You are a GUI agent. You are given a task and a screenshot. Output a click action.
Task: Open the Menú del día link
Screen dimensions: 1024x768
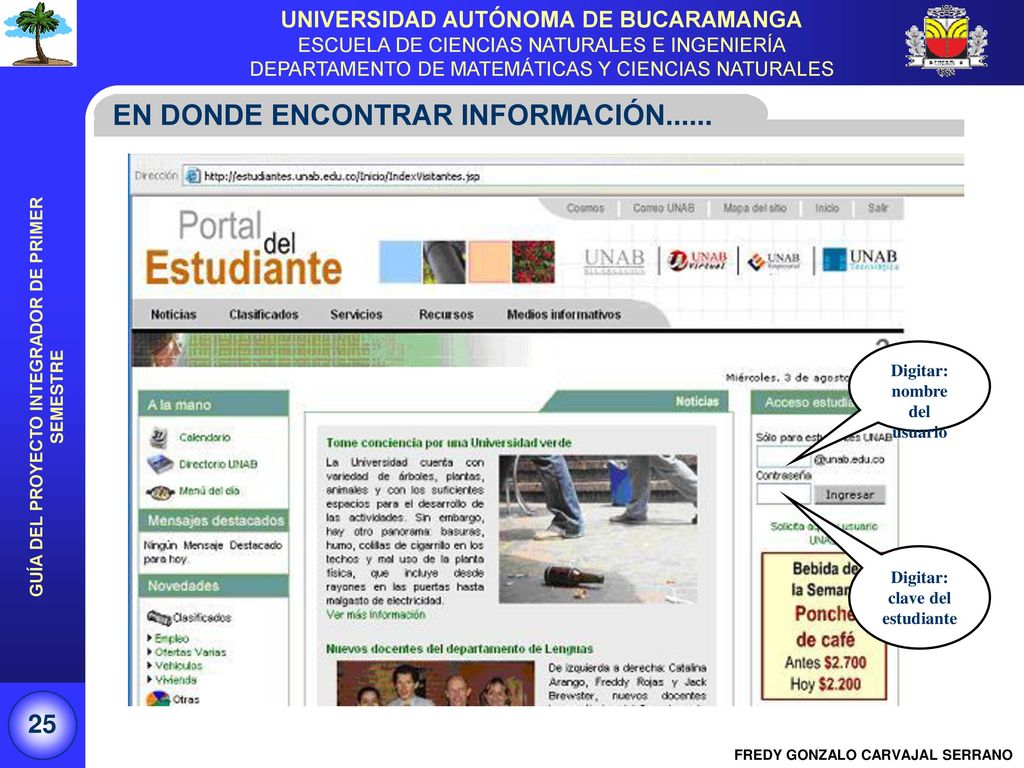coord(209,491)
